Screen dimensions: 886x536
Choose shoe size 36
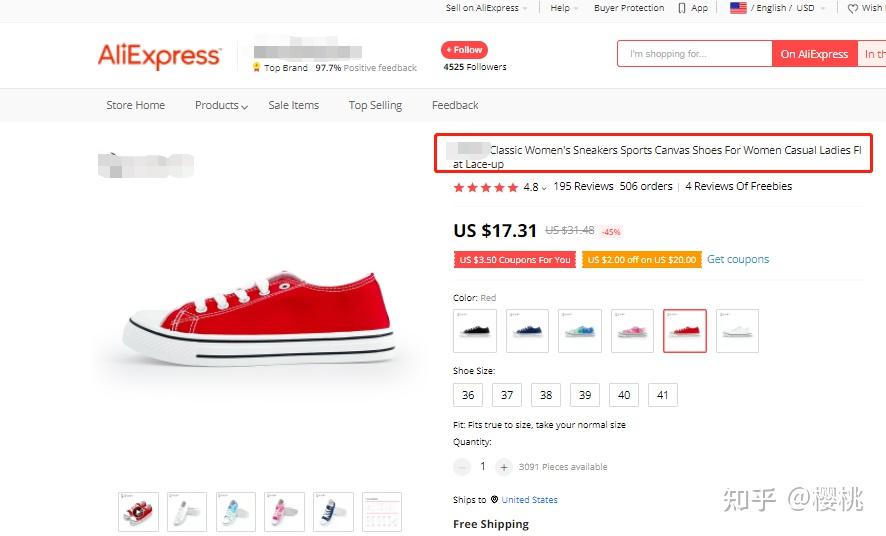(468, 395)
